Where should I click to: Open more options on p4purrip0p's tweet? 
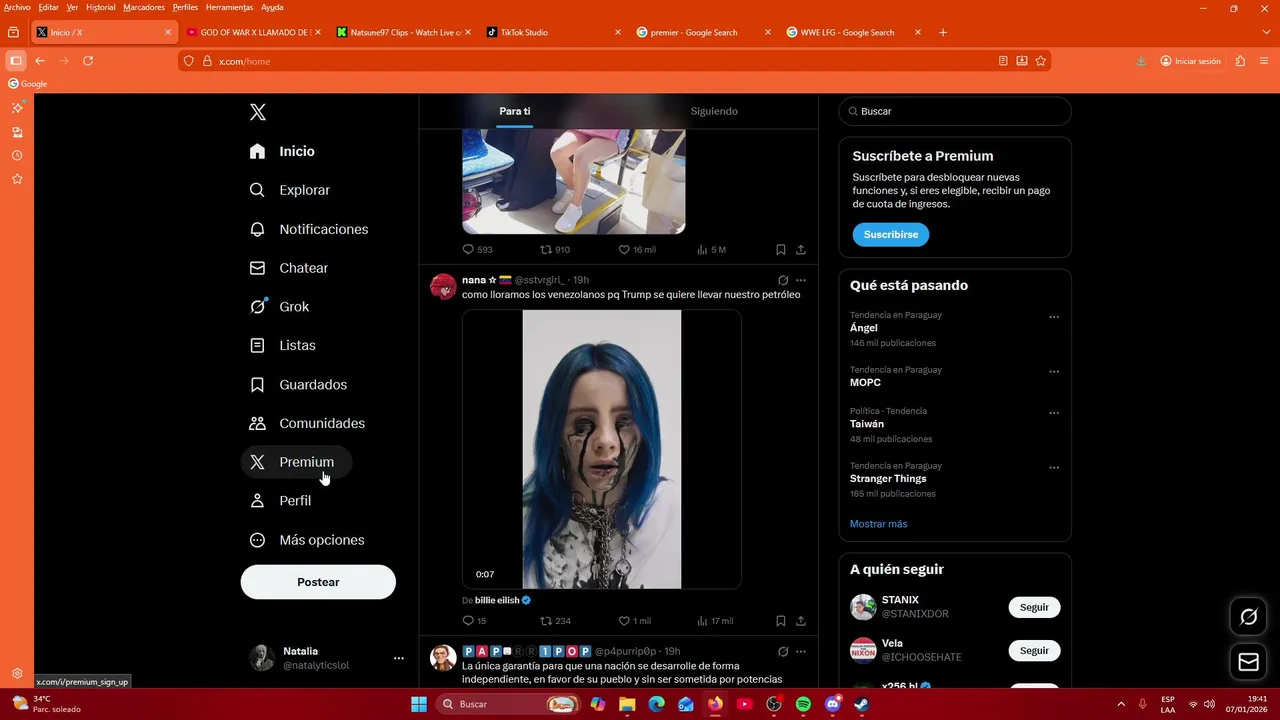coord(801,652)
